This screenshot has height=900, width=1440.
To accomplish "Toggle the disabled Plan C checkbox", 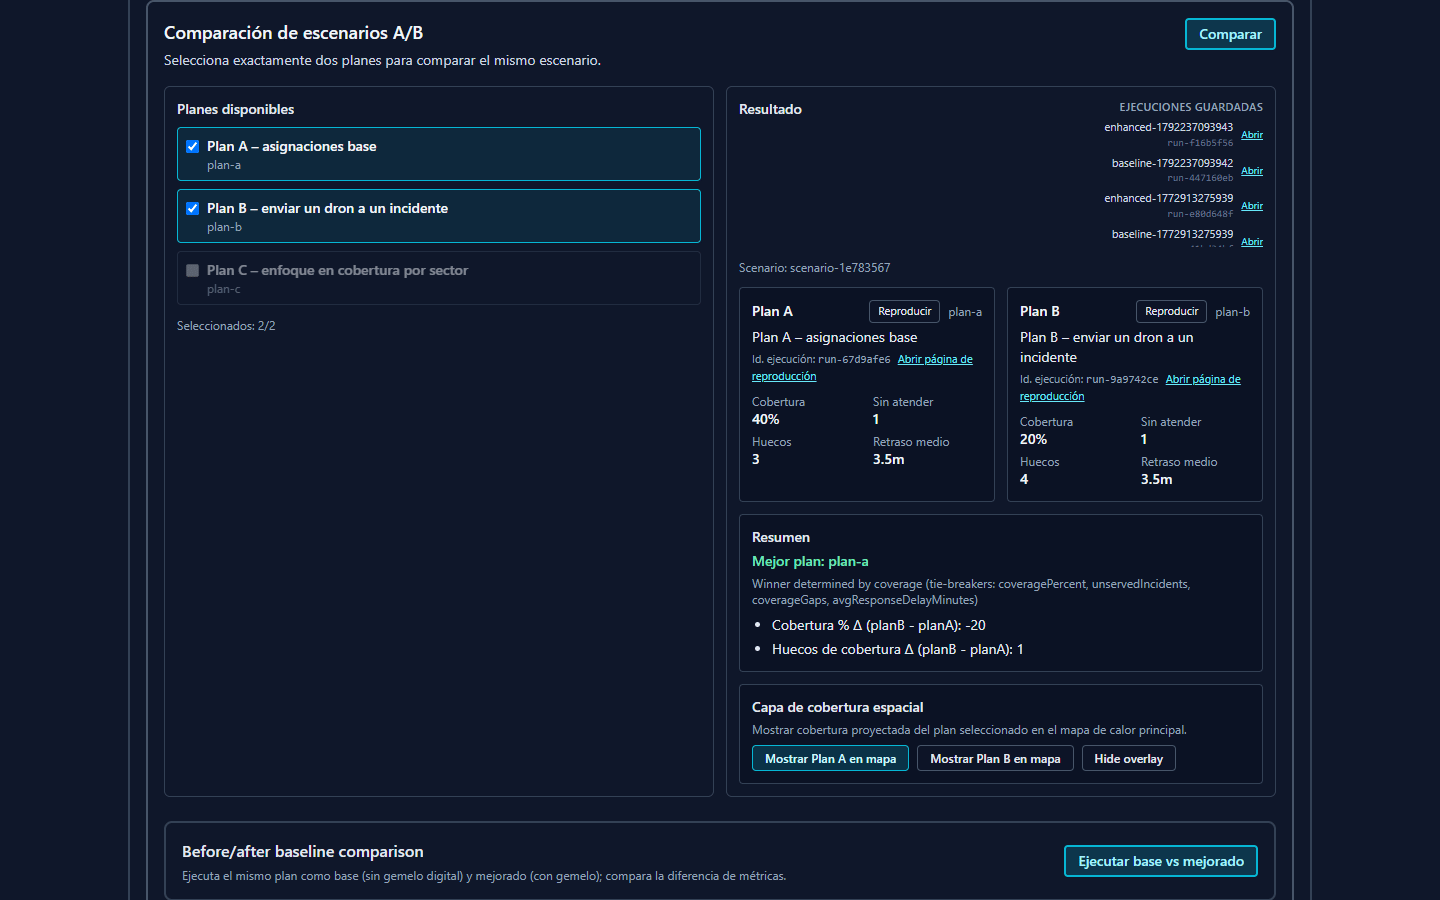I will click(192, 270).
